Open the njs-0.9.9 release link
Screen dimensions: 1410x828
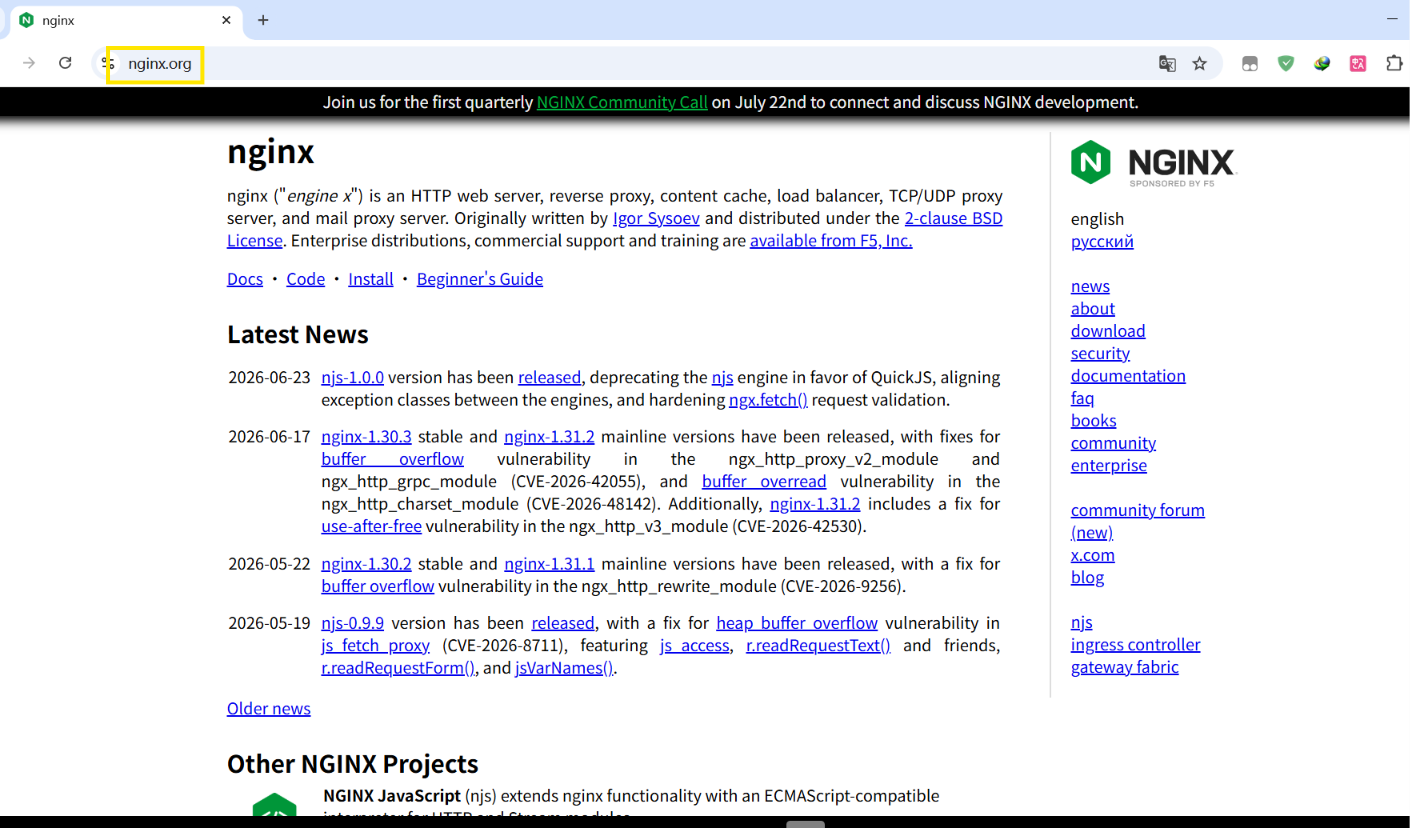tap(352, 622)
